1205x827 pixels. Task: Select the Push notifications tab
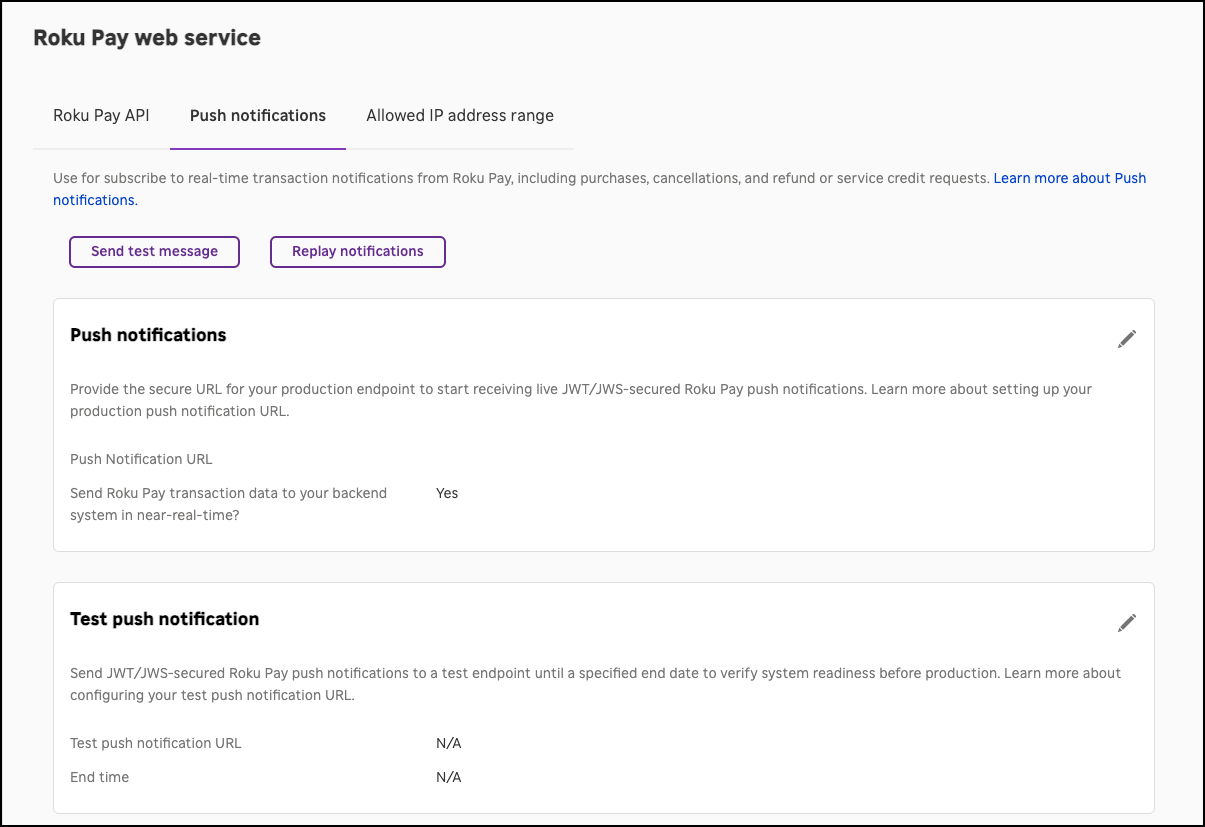tap(257, 115)
